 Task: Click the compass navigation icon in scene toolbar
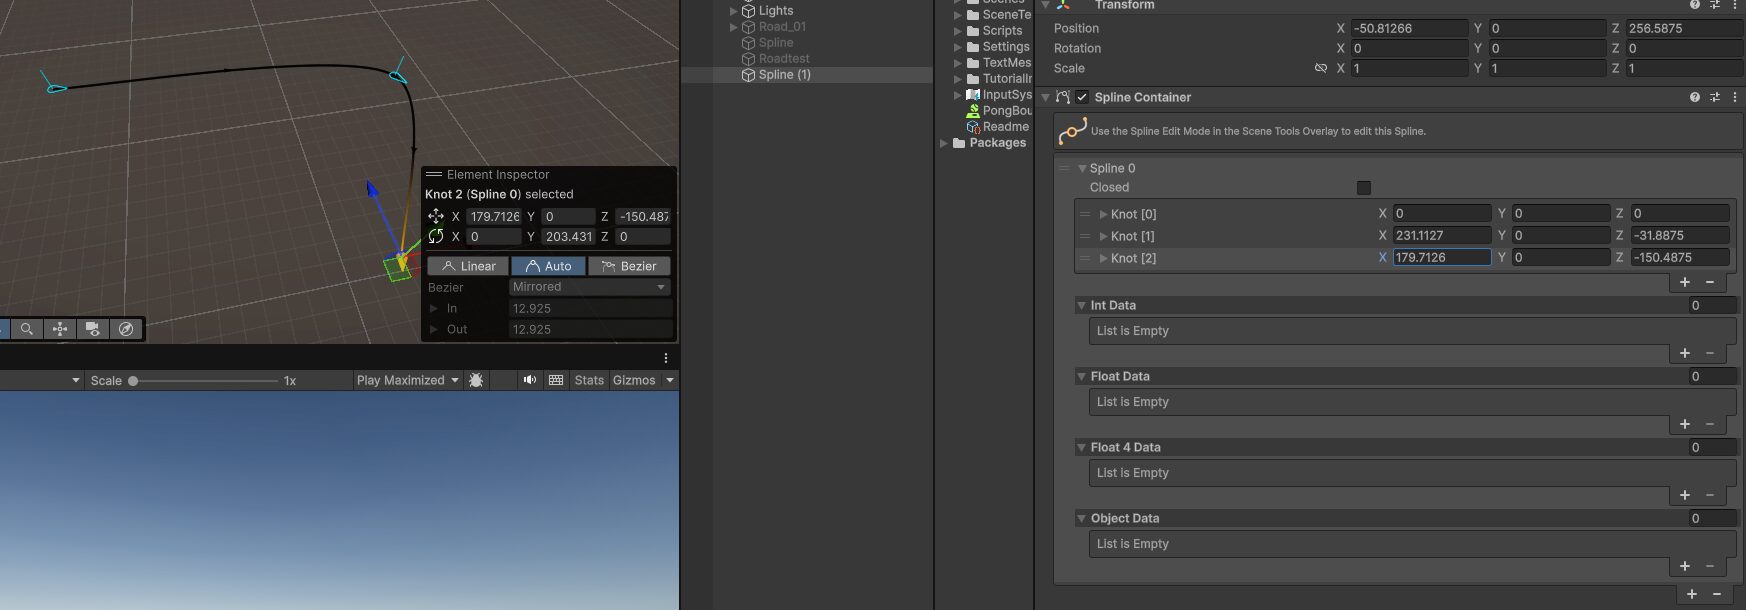(126, 329)
